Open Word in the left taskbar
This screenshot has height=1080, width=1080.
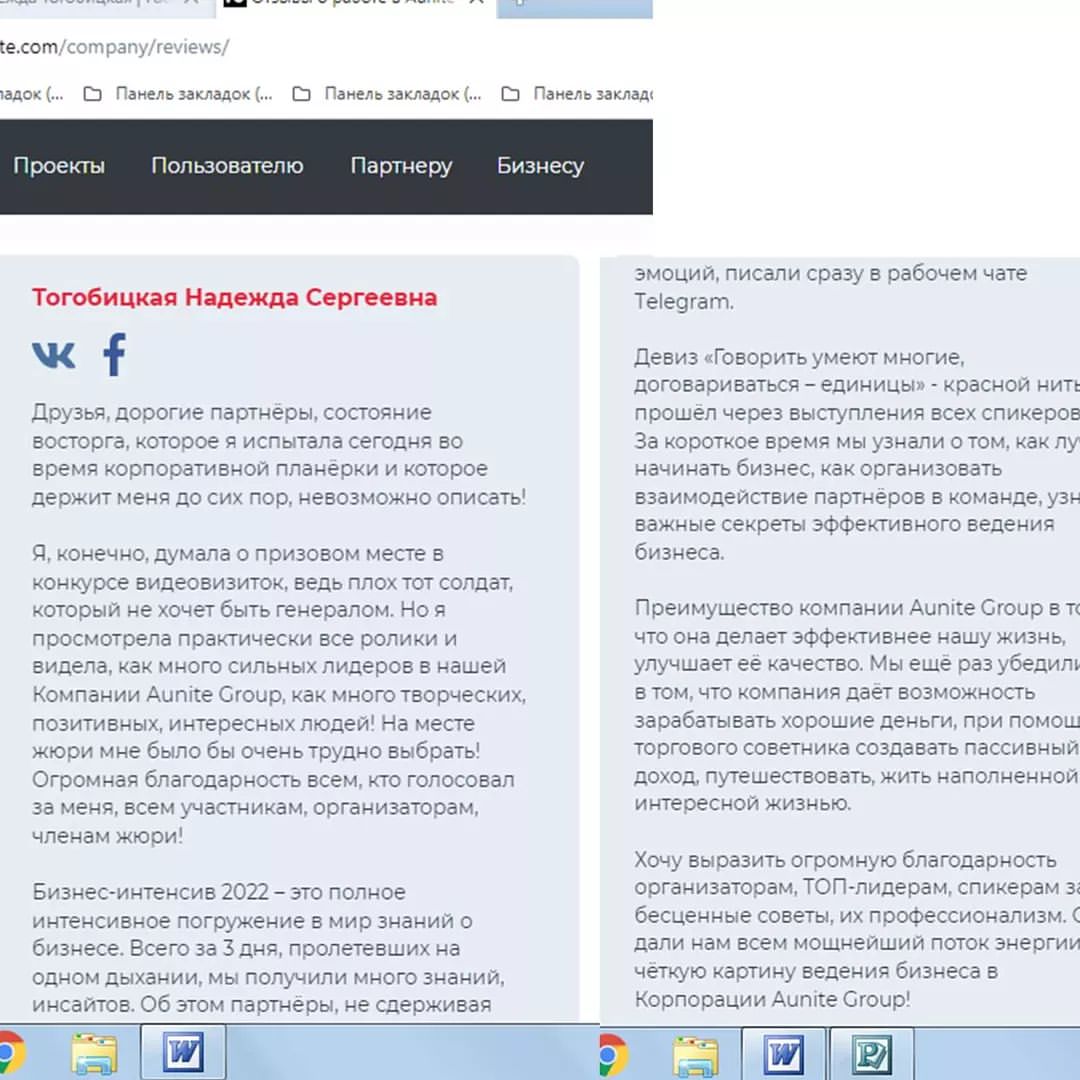click(x=183, y=1052)
